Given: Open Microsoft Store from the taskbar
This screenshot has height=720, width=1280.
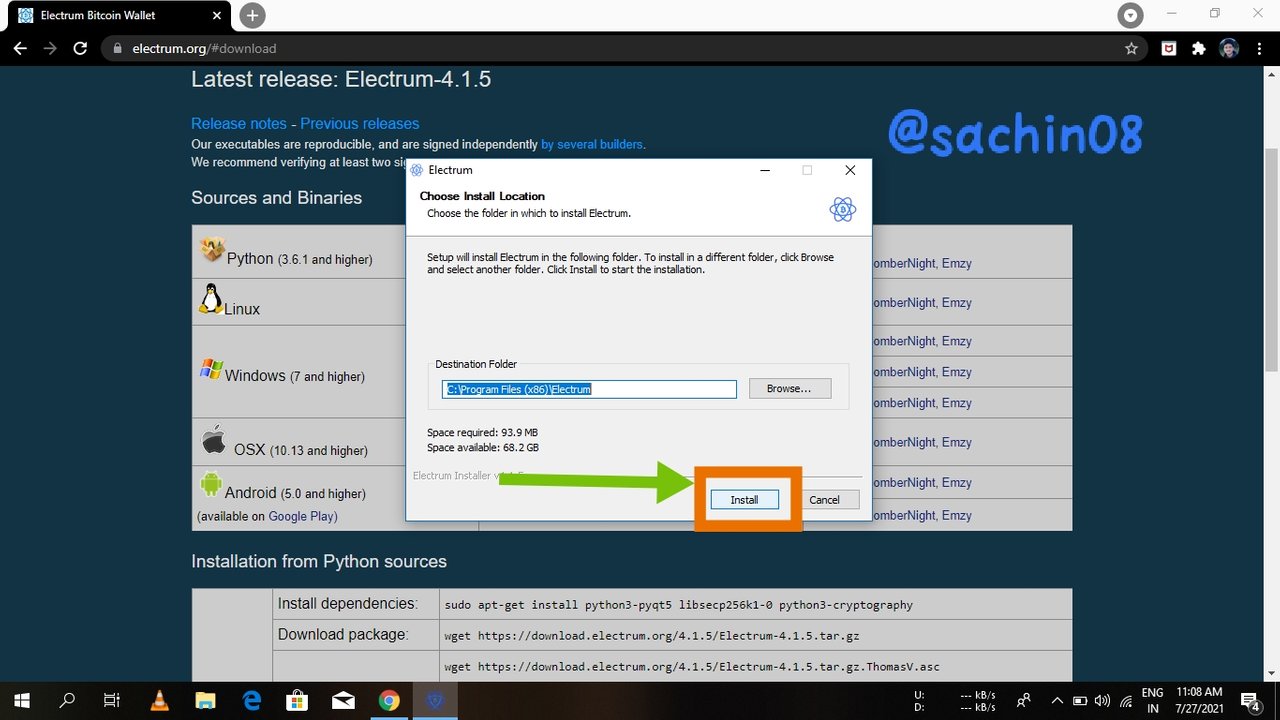Looking at the screenshot, I should coord(297,700).
